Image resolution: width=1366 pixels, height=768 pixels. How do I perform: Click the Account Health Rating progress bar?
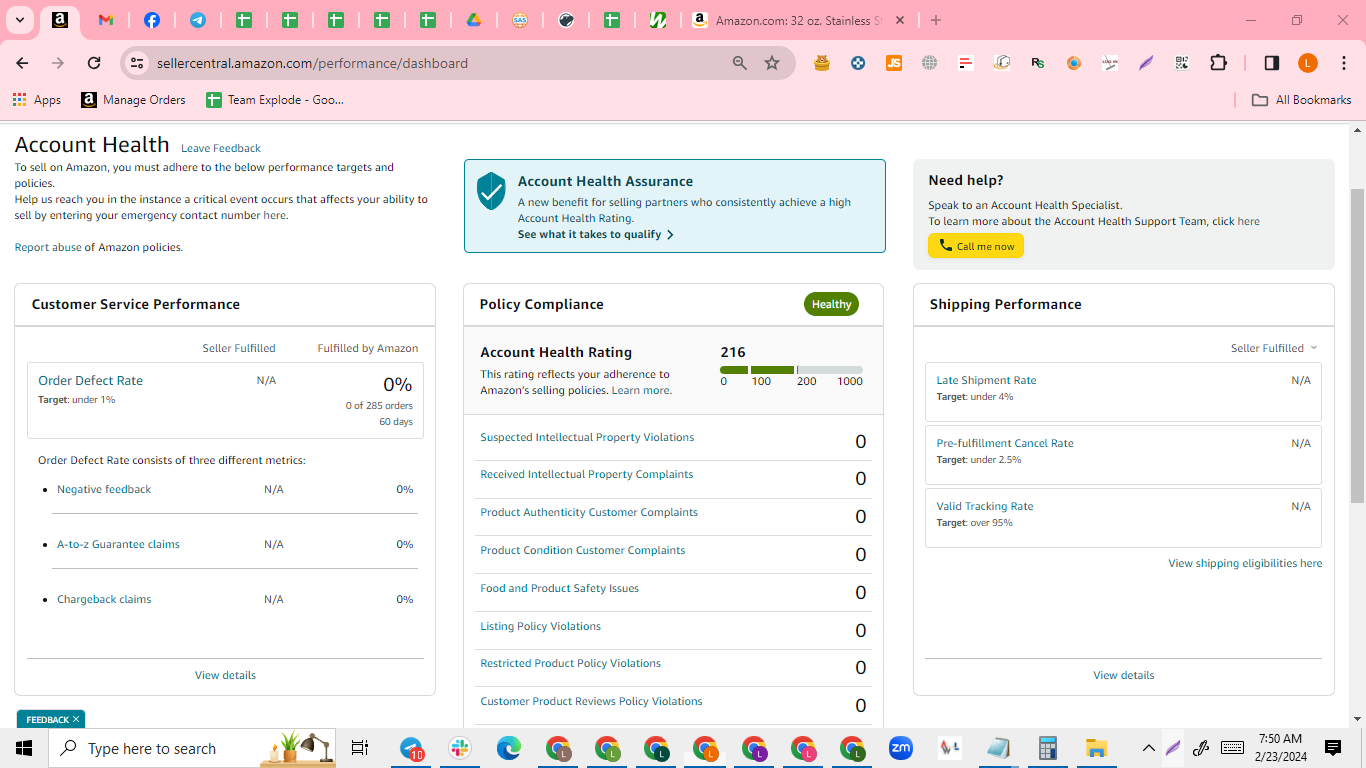pyautogui.click(x=791, y=370)
